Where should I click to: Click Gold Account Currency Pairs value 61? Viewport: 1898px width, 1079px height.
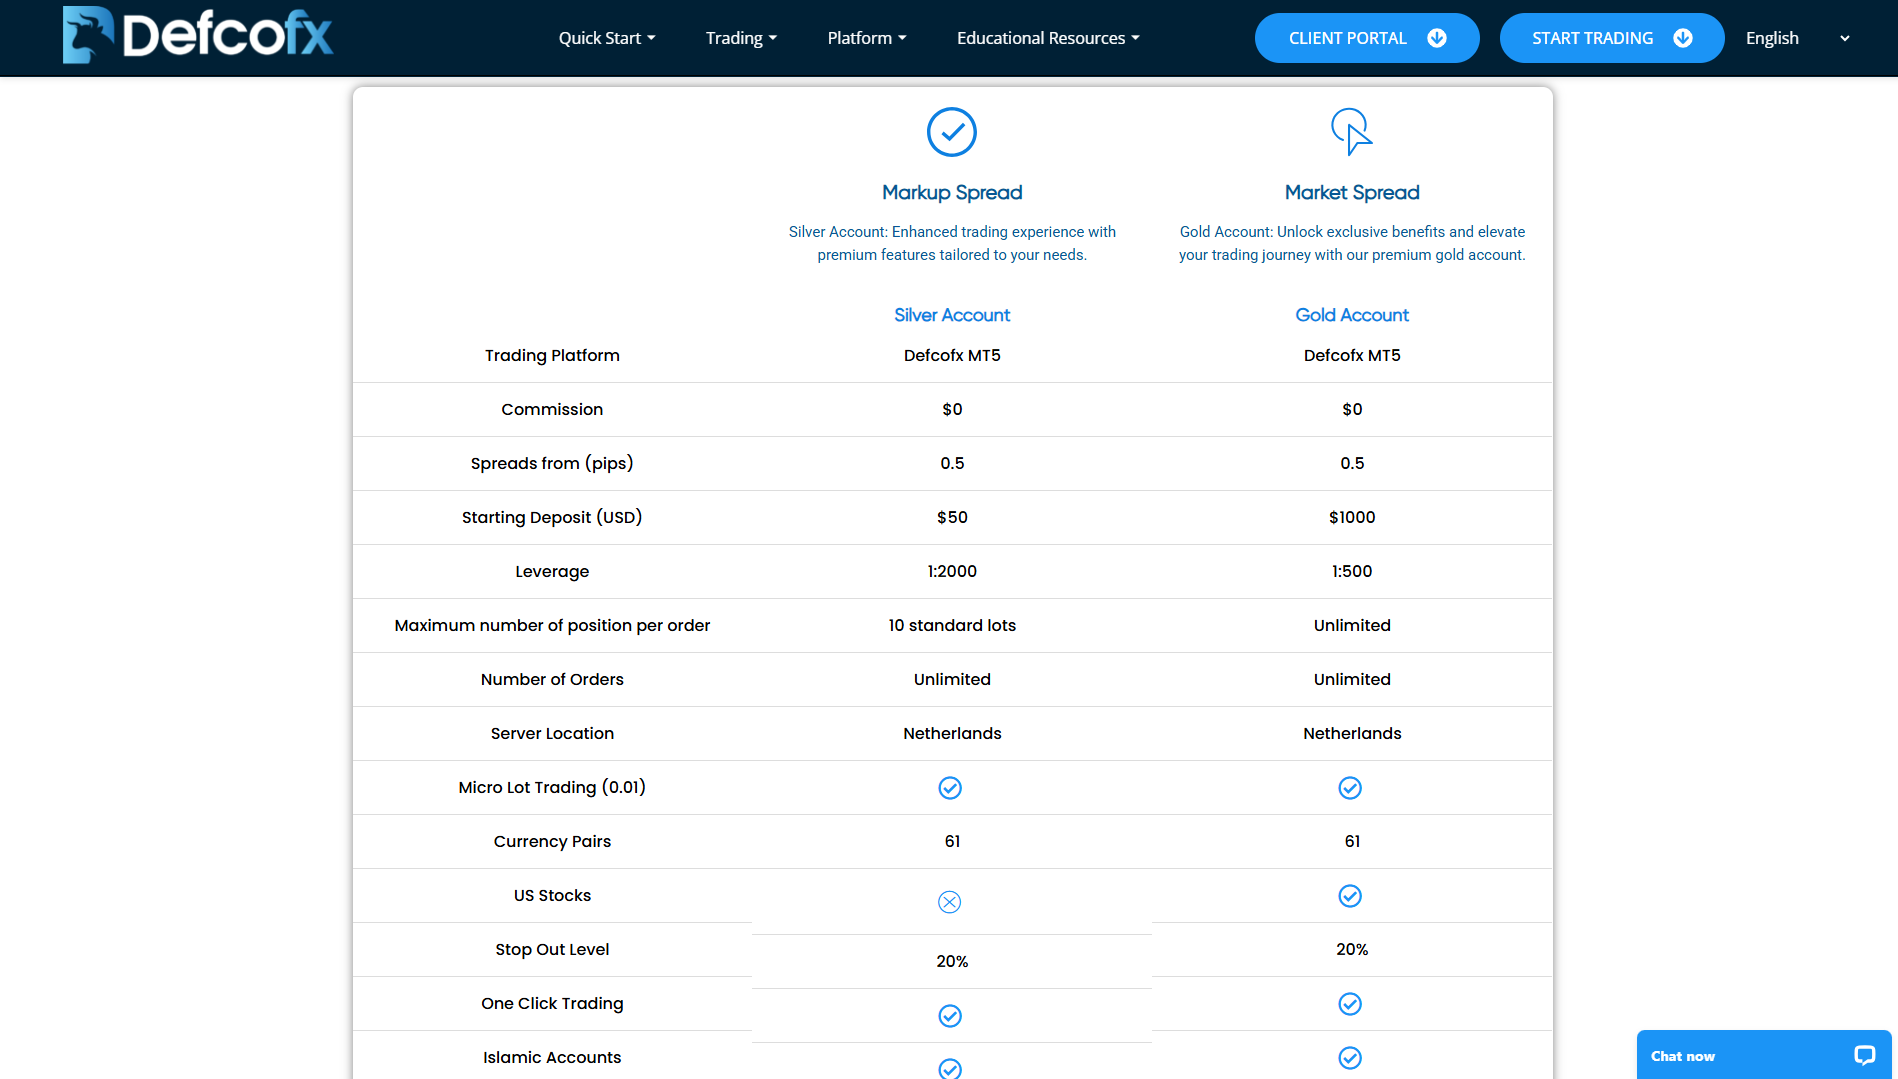point(1352,841)
